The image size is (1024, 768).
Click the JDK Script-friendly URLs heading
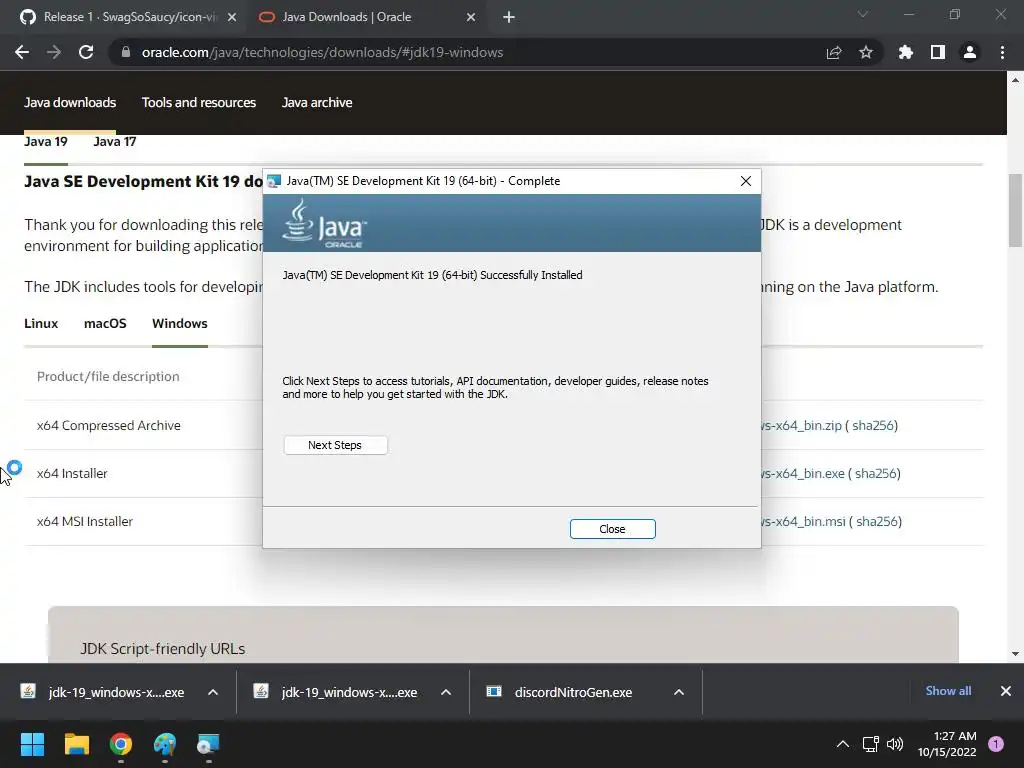[163, 648]
